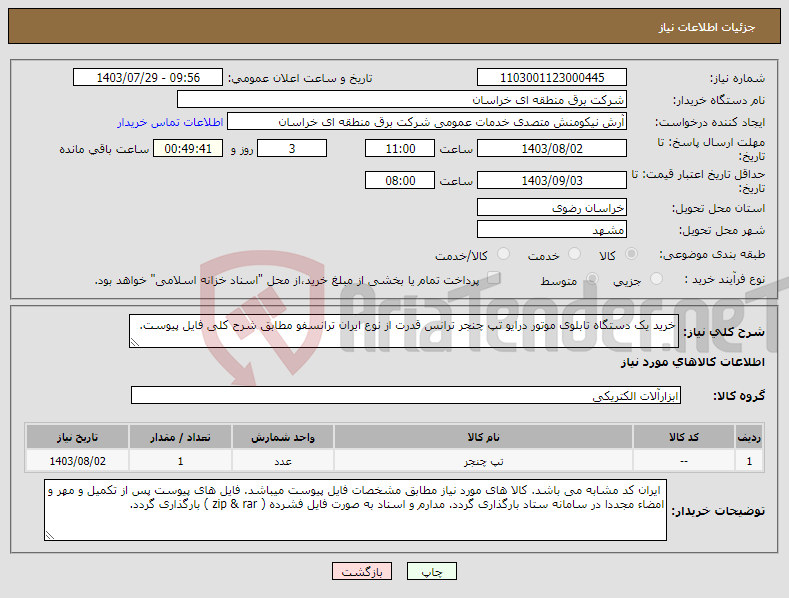Click the شماره نیاز field 1103001123000445
The width and height of the screenshot is (789, 598).
(551, 78)
